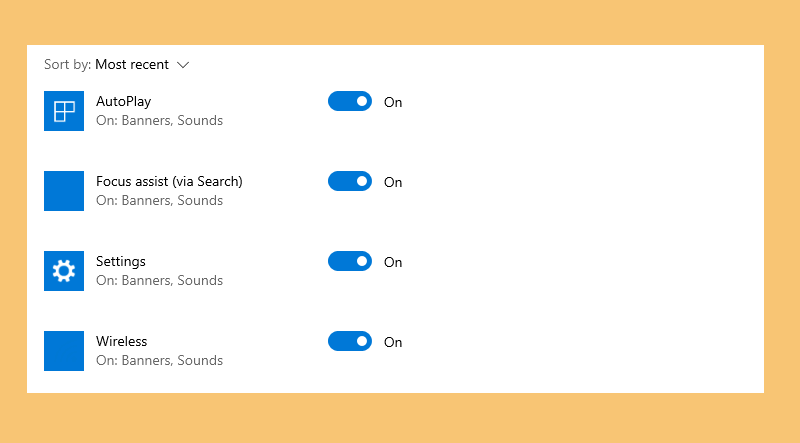Toggle Wireless notifications off
800x443 pixels.
349,341
